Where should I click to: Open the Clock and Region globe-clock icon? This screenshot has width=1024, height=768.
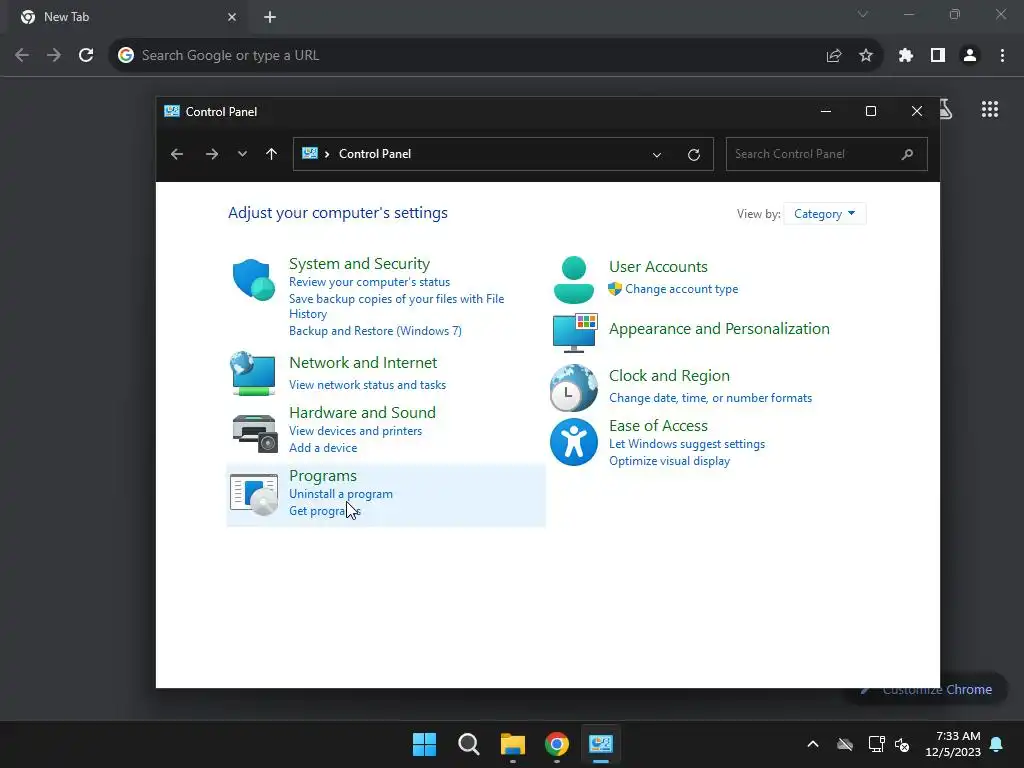pyautogui.click(x=573, y=388)
